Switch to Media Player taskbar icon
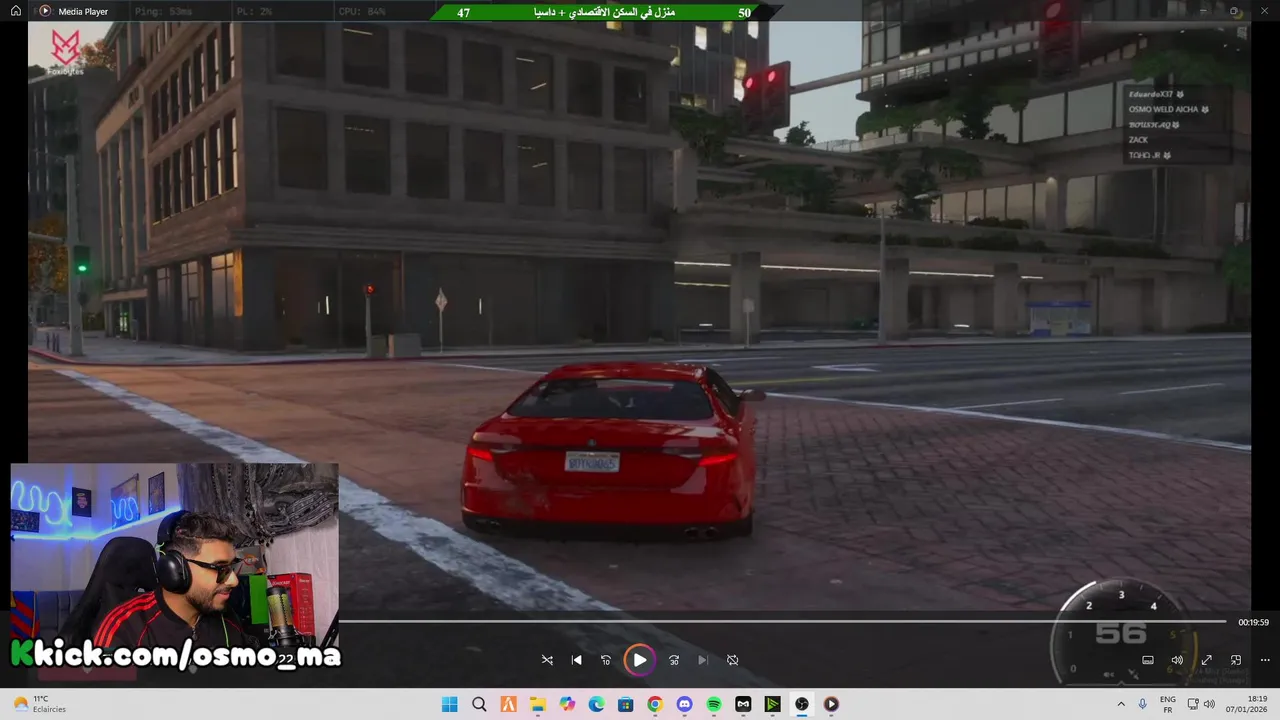The width and height of the screenshot is (1280, 720). 831,704
